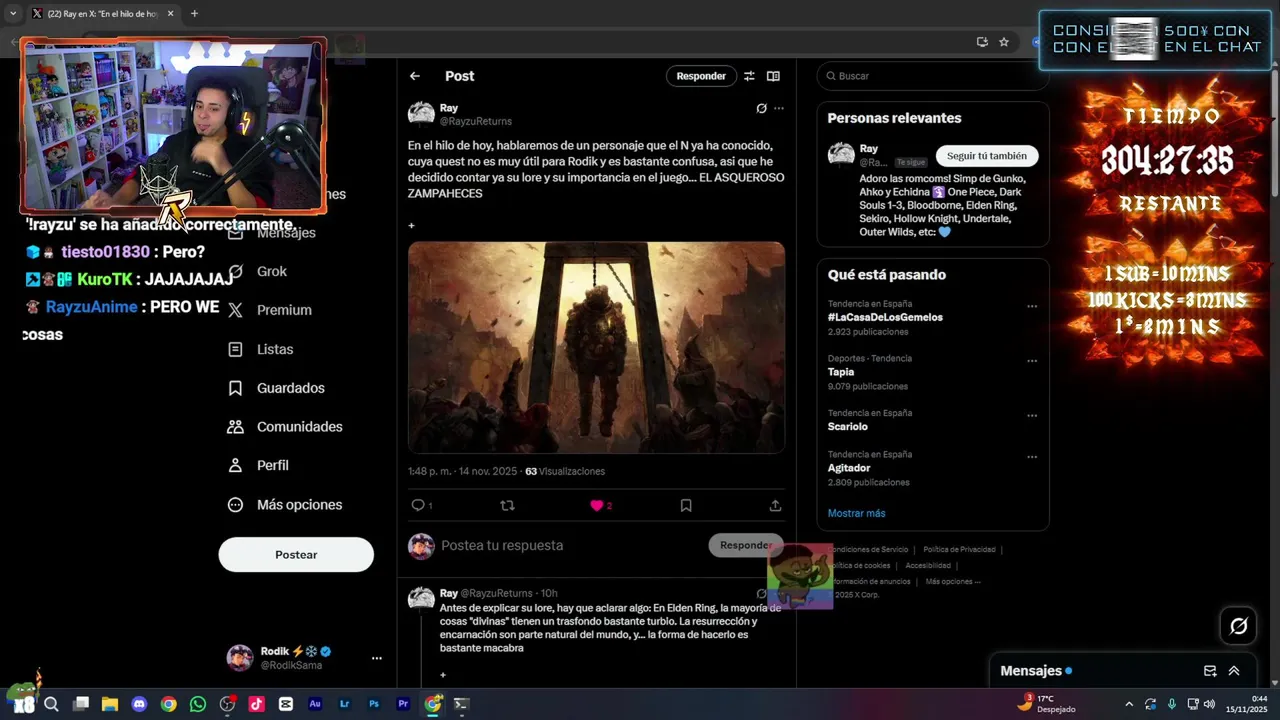Bookmark page with star icon in address bar
The height and width of the screenshot is (720, 1280).
1004,42
